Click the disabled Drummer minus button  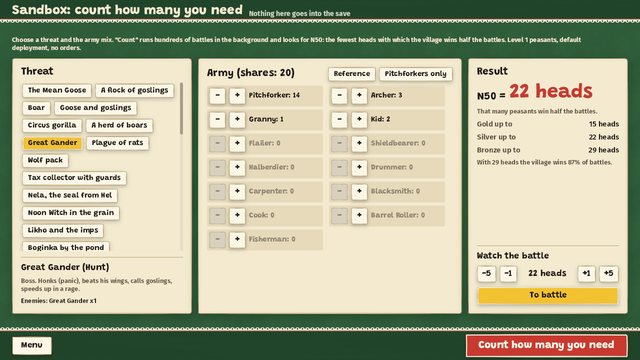tap(339, 167)
